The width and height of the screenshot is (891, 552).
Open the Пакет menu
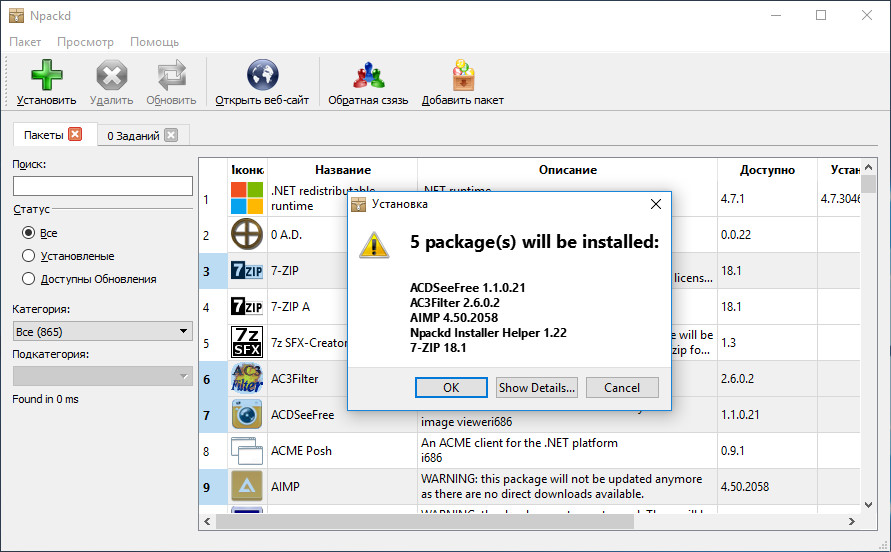click(25, 42)
